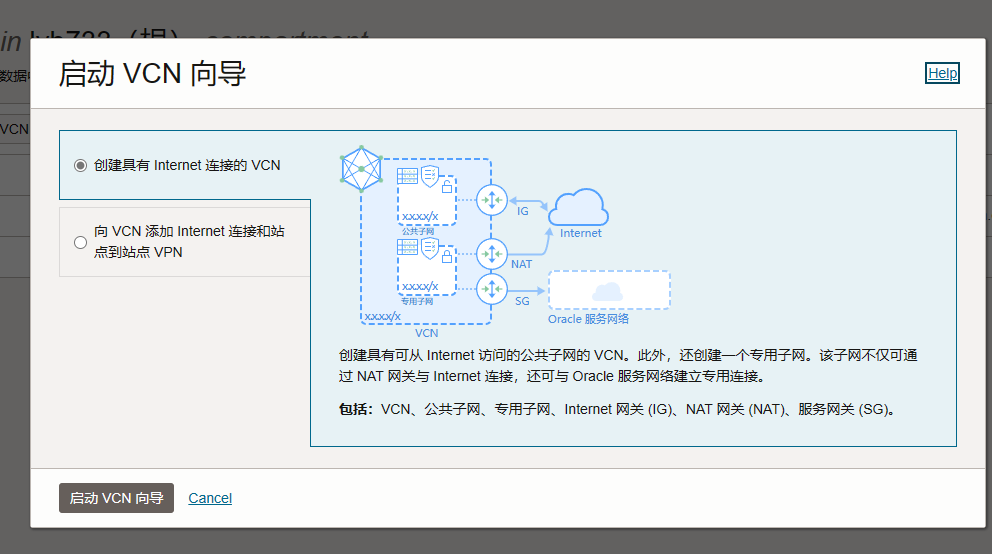
Task: Click the Internet cloud icon
Action: 579,207
